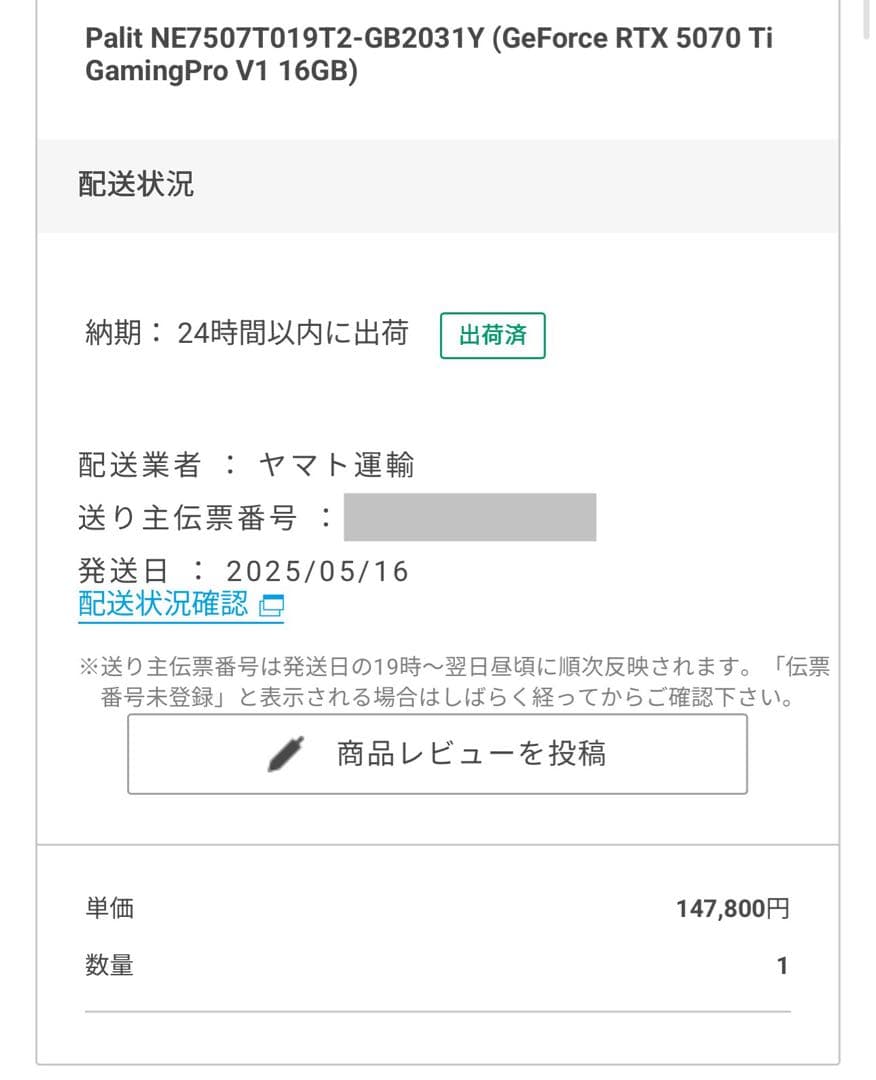
Task: Click the 送り主伝票番号 label
Action: pos(188,518)
